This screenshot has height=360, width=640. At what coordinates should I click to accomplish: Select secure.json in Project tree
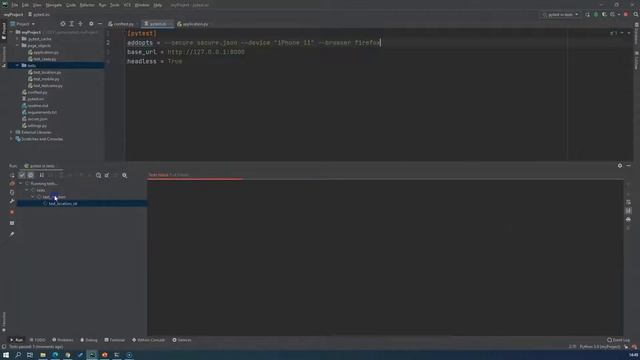coord(35,119)
